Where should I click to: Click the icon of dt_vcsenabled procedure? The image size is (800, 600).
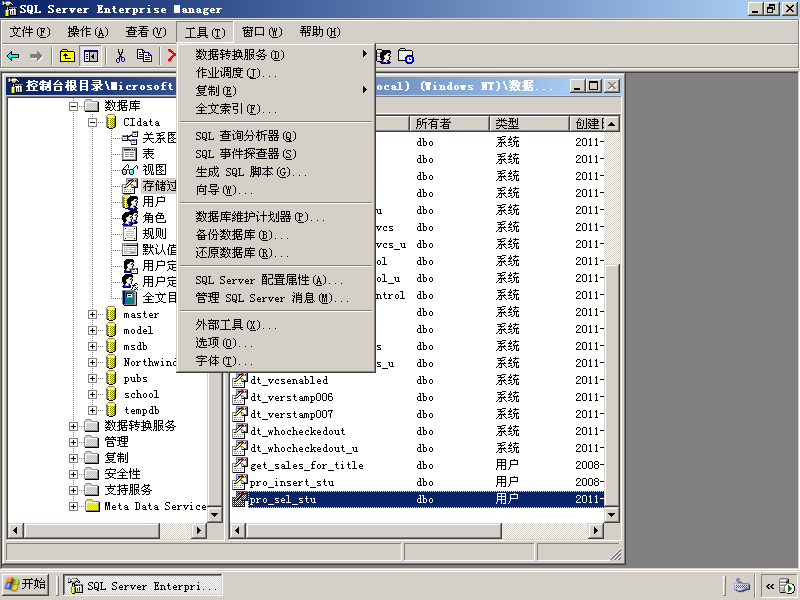(240, 380)
